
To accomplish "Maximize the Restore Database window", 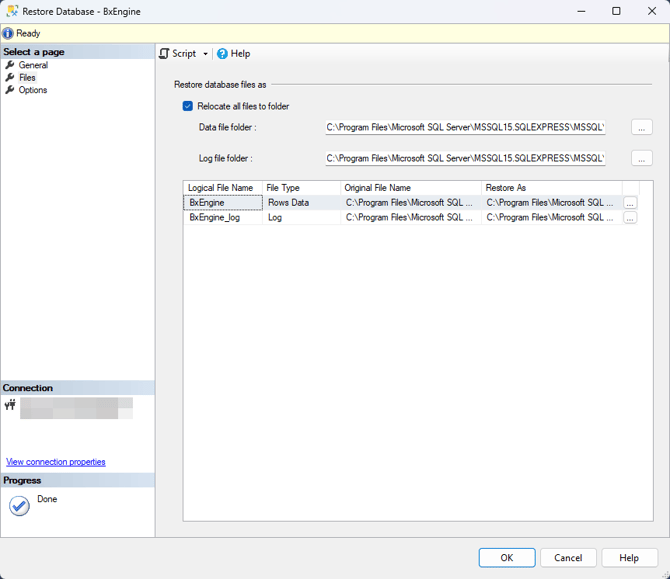I will click(616, 11).
